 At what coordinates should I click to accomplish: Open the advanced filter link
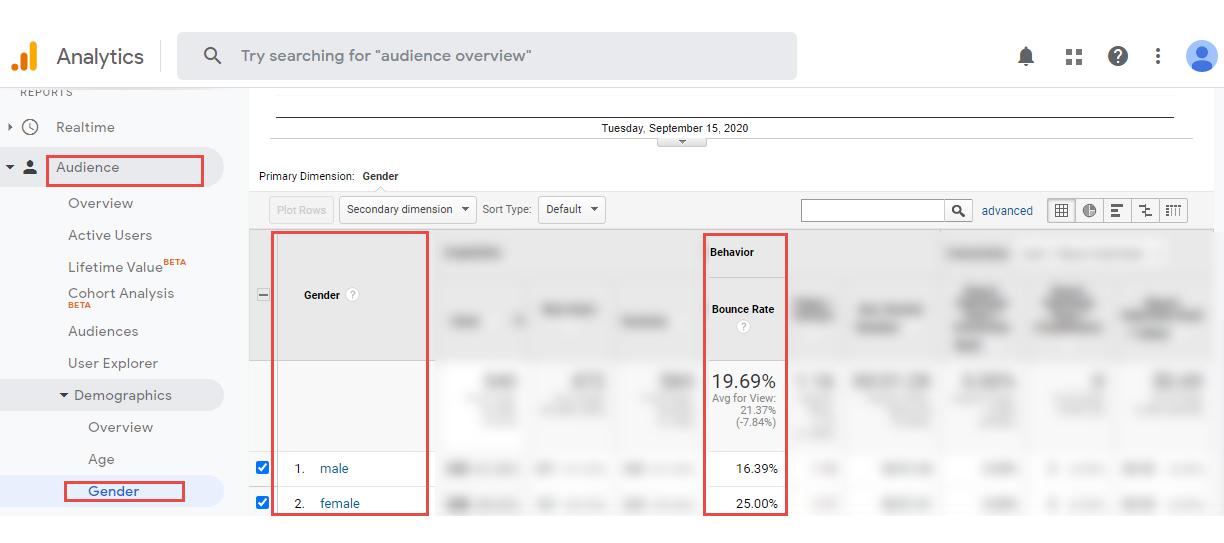(1007, 210)
